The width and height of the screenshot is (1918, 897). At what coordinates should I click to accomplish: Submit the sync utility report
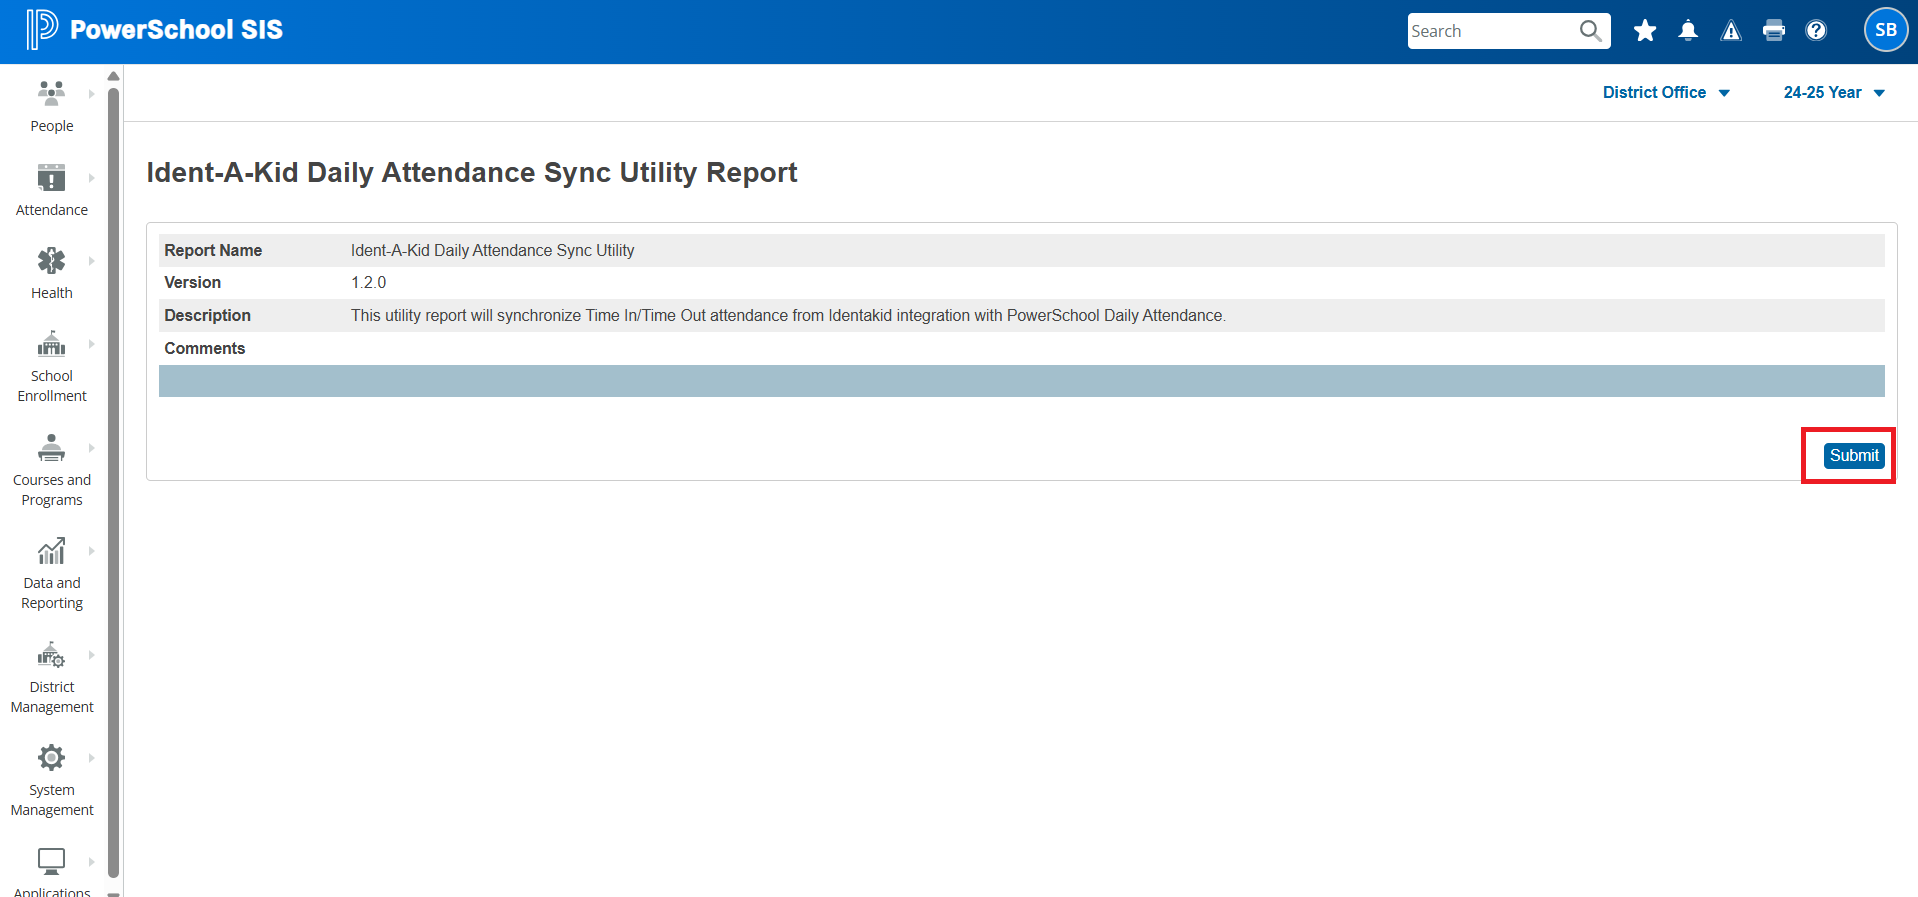(1854, 455)
